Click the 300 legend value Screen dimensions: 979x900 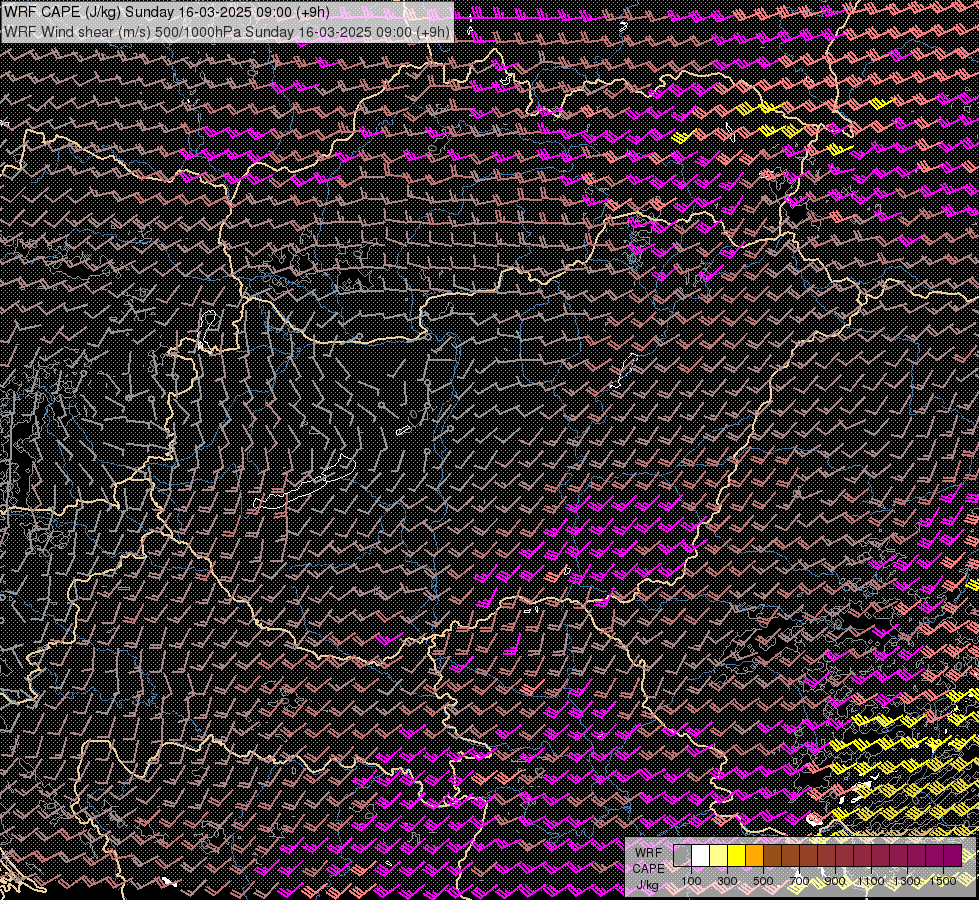727,881
